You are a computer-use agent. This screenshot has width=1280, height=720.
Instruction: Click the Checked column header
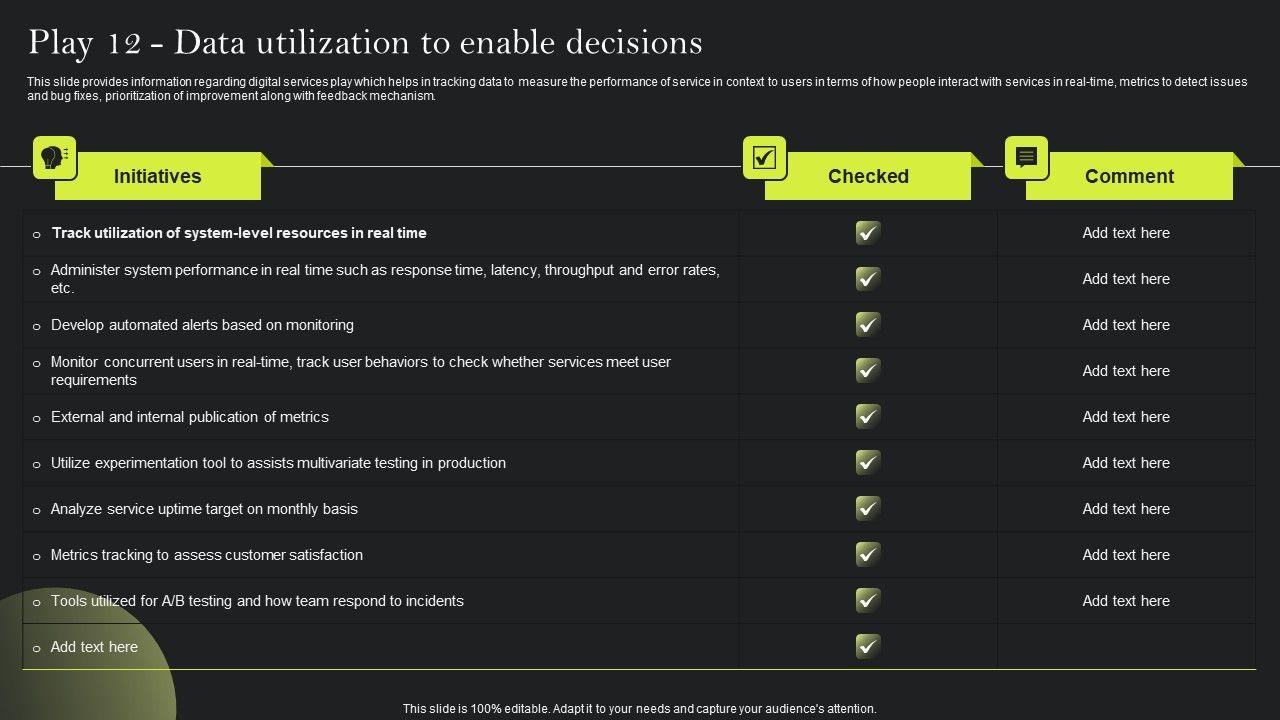click(x=868, y=177)
